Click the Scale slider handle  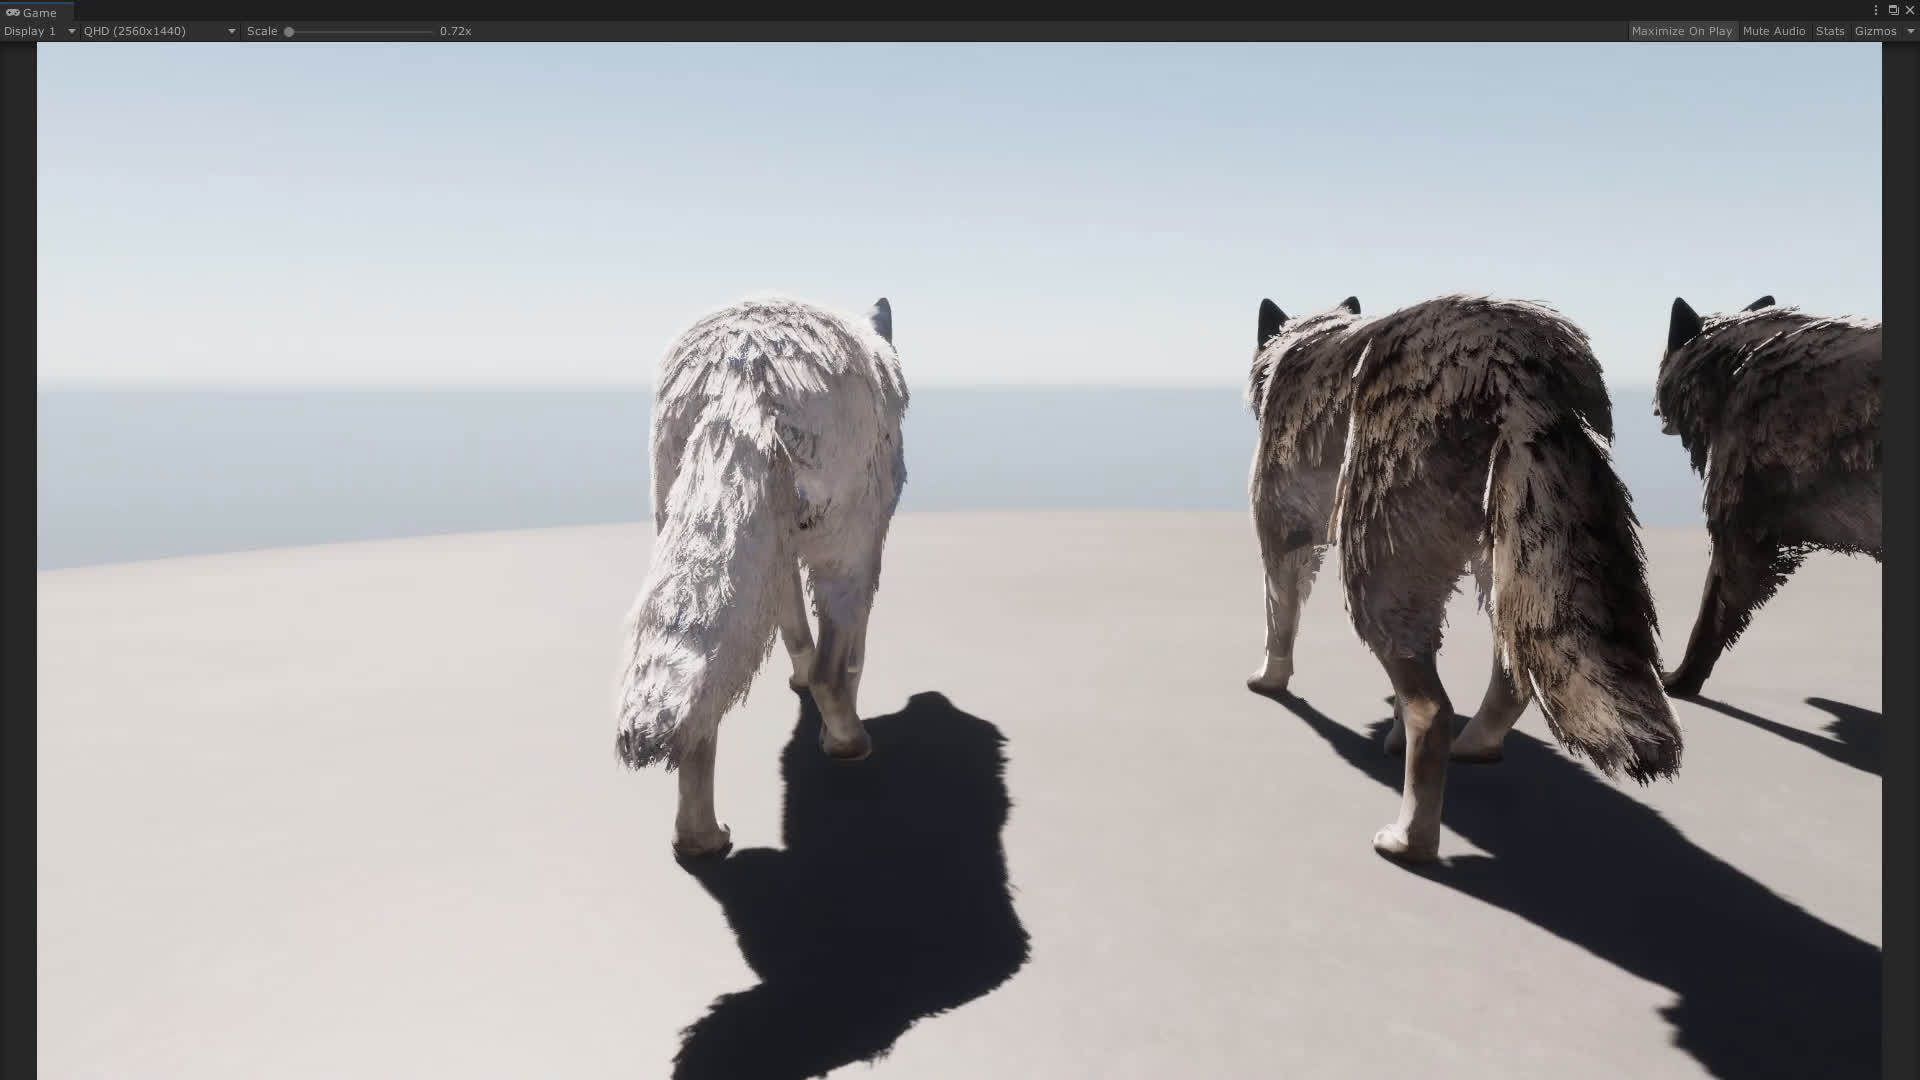[x=290, y=31]
